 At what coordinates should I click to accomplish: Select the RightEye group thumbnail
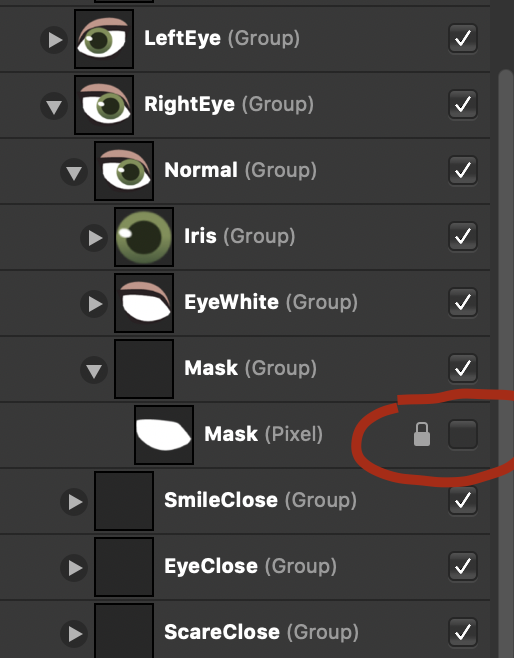click(x=104, y=105)
